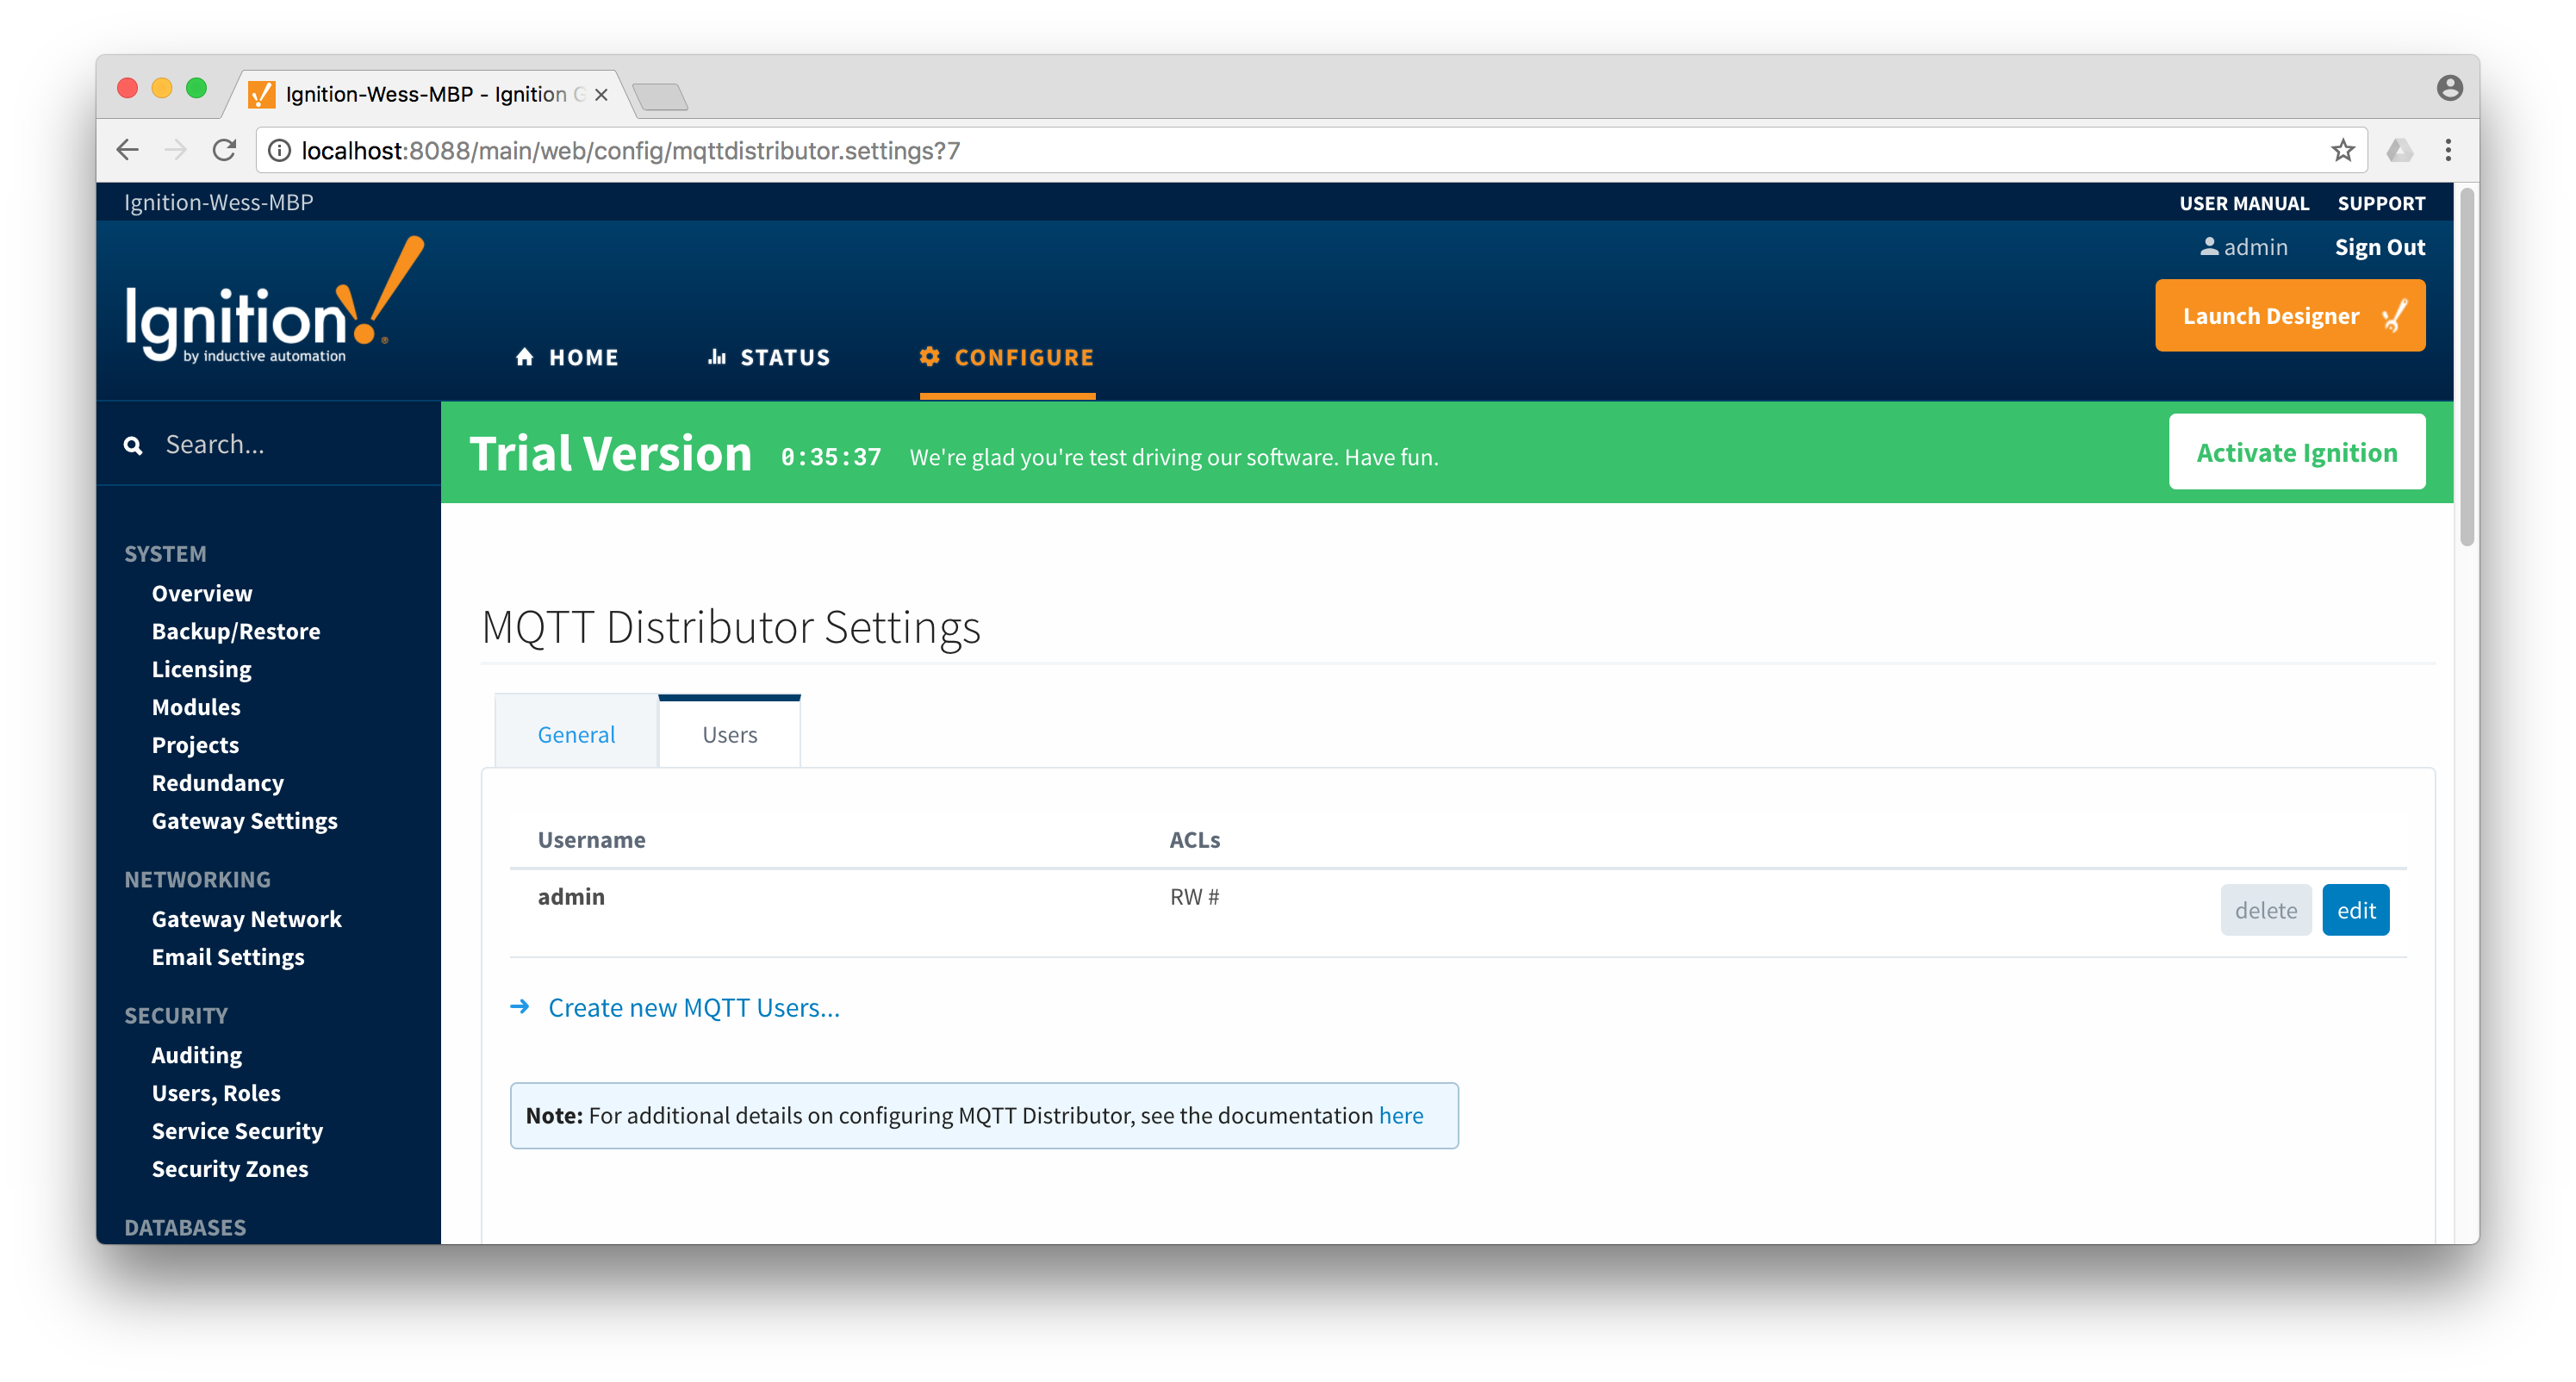Open Modules in the sidebar
The image size is (2576, 1382).
196,707
